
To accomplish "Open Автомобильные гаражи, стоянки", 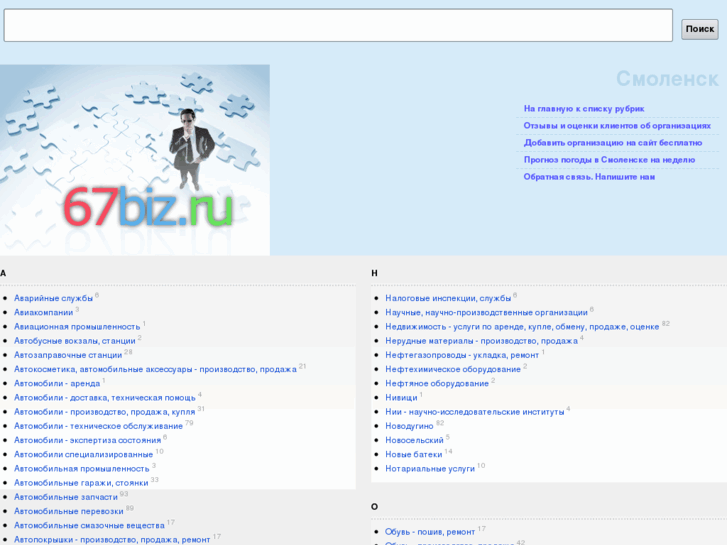I will pyautogui.click(x=81, y=483).
